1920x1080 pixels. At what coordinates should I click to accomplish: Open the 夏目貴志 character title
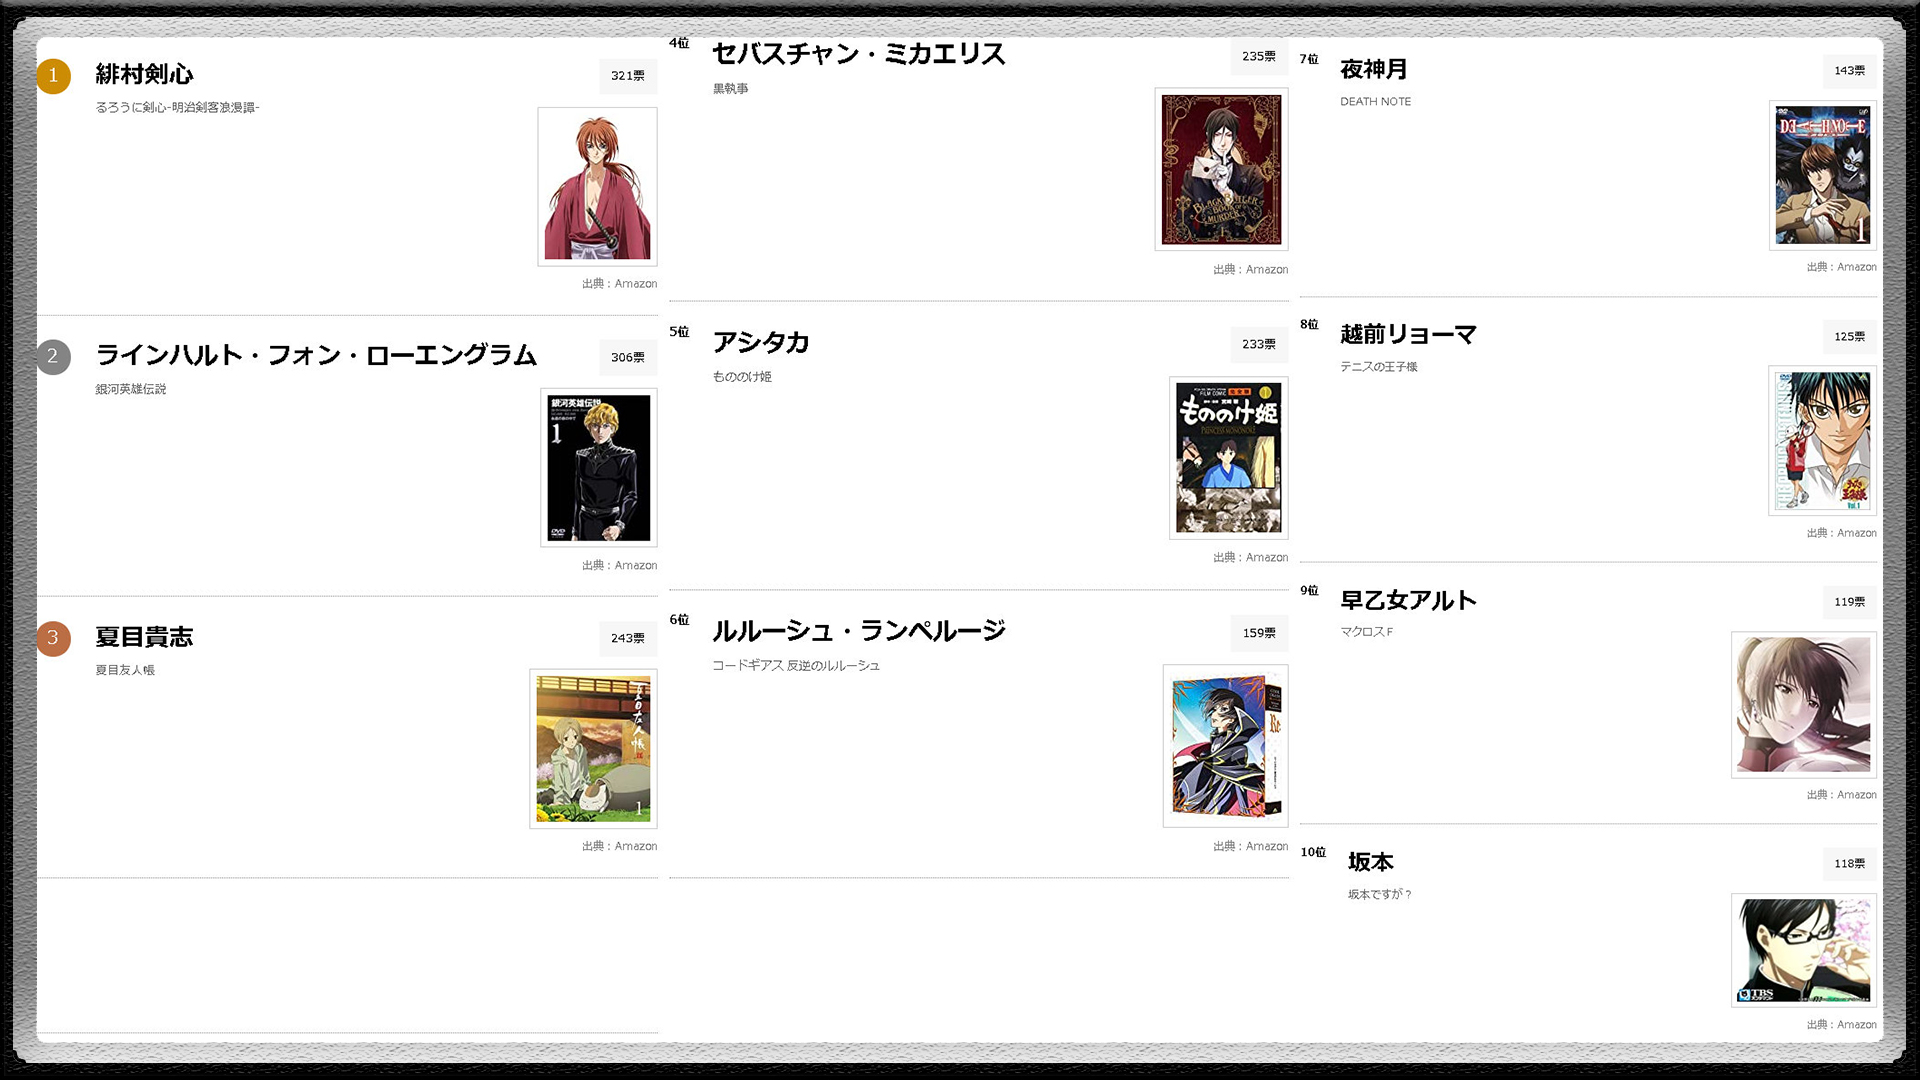click(144, 637)
